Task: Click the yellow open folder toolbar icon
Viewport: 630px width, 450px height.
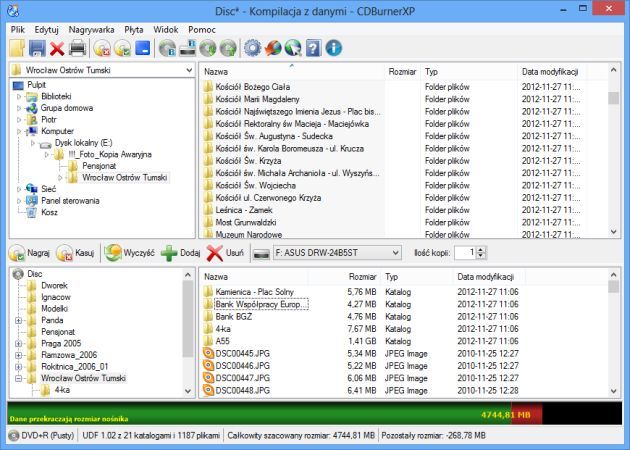Action: [17, 48]
